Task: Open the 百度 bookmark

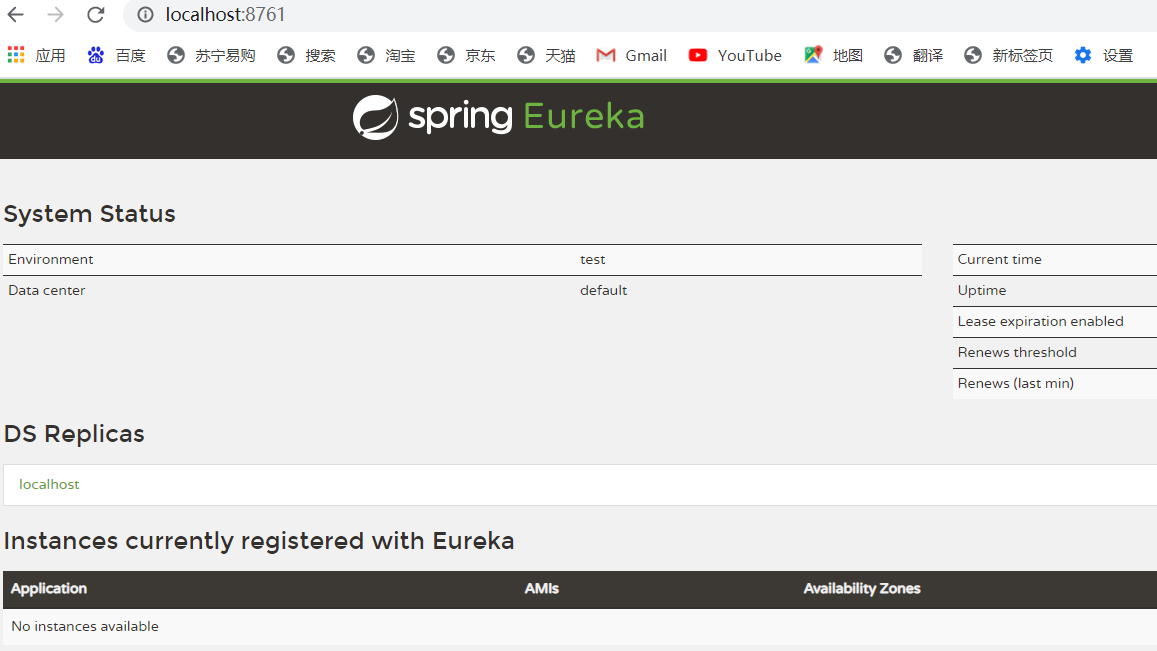Action: point(117,55)
